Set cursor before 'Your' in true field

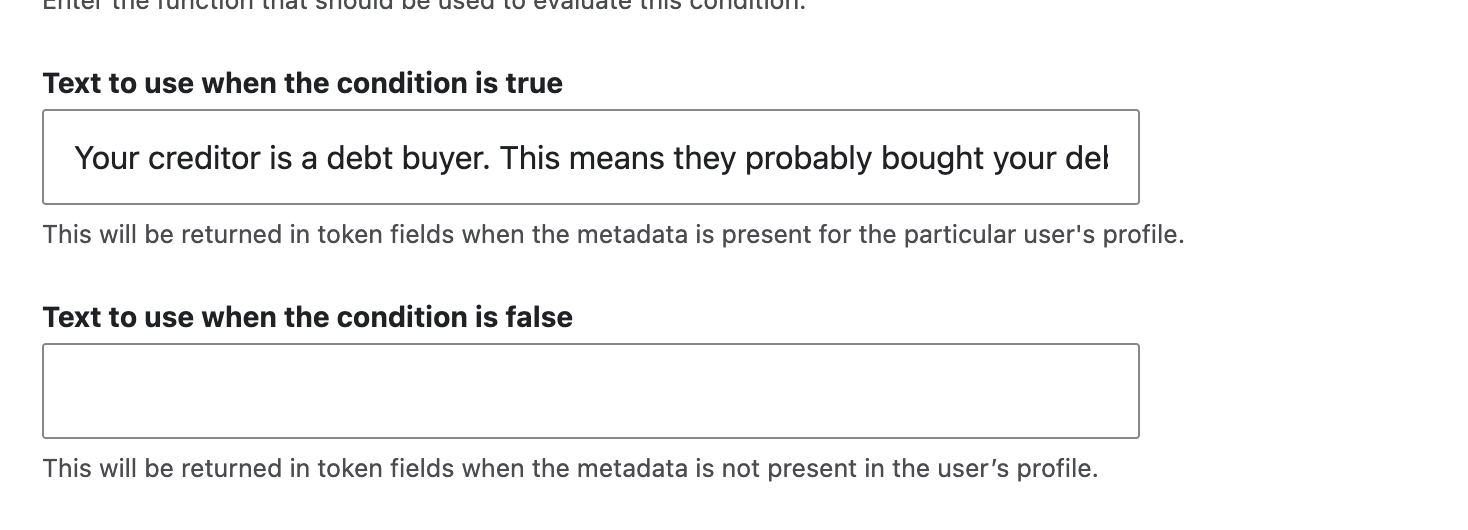(x=75, y=158)
